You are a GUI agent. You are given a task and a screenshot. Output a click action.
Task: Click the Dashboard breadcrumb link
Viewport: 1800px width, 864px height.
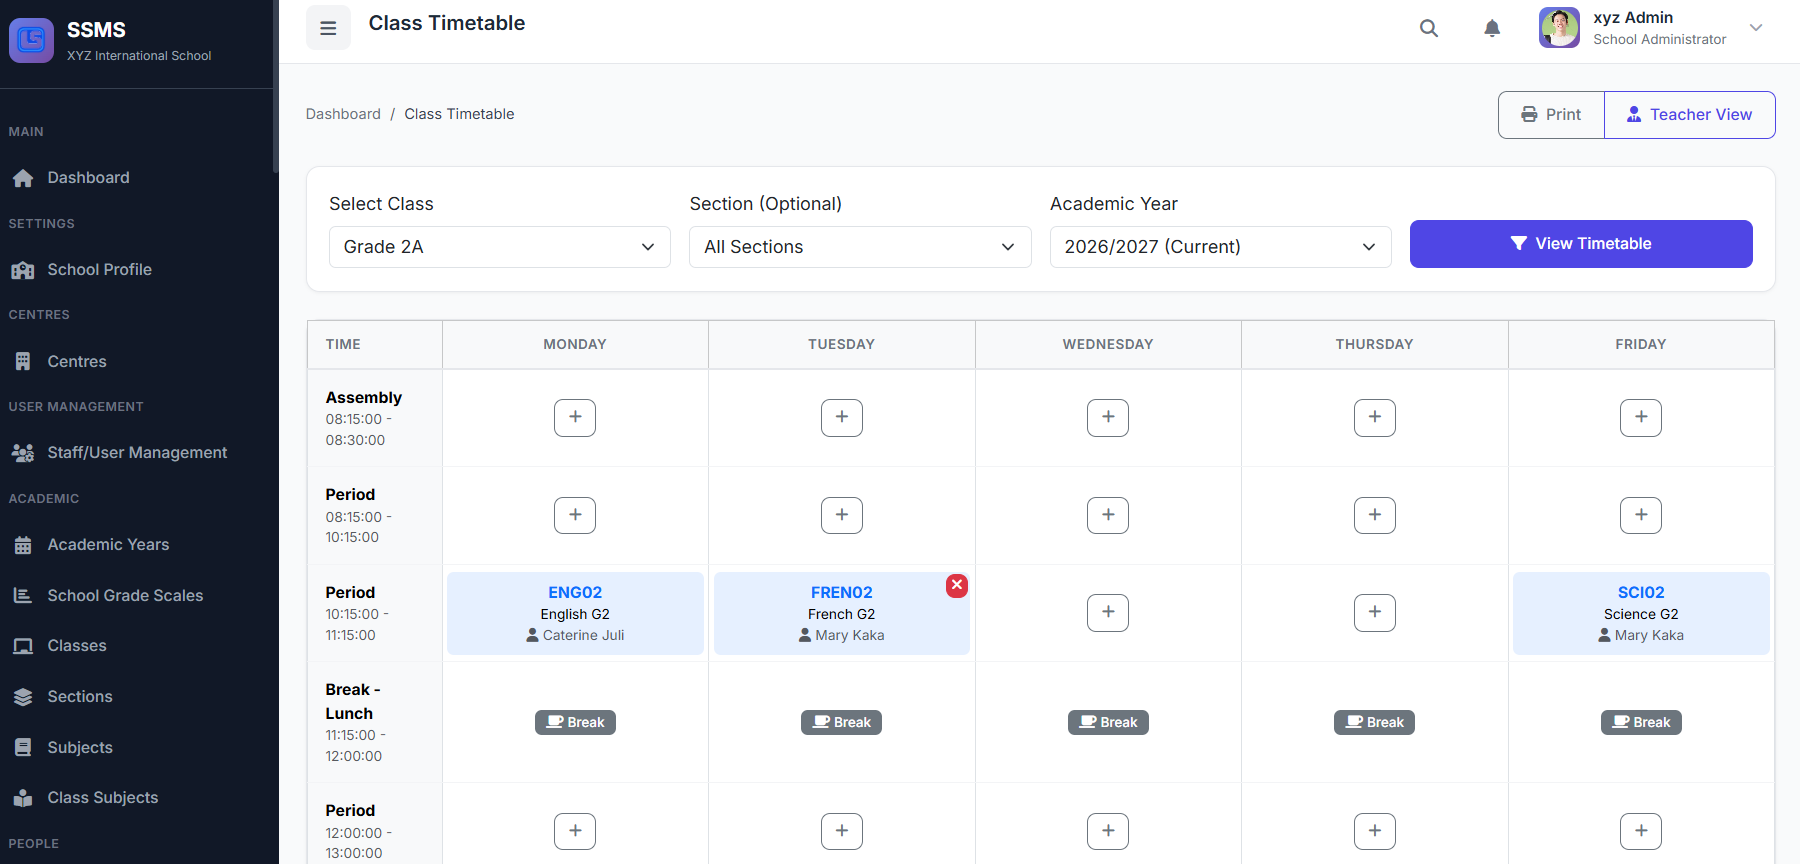pyautogui.click(x=343, y=114)
